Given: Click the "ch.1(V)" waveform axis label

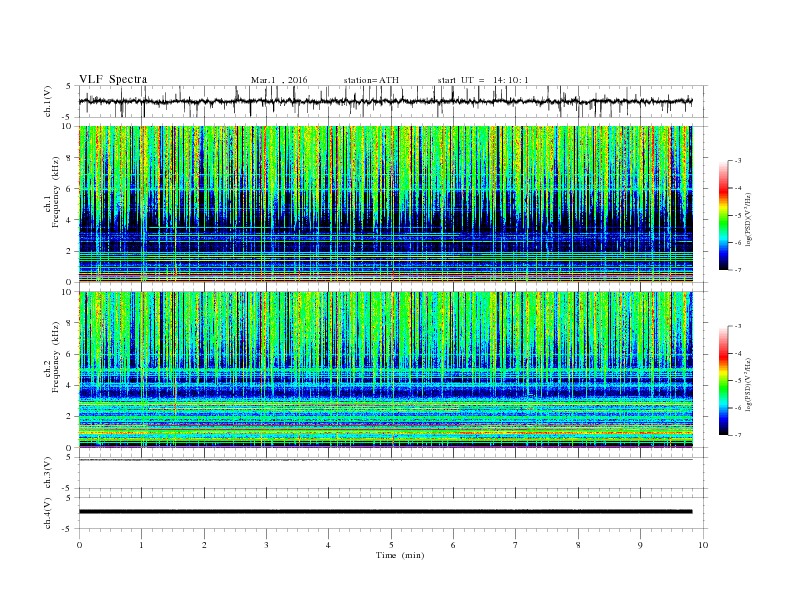Looking at the screenshot, I should (x=48, y=101).
